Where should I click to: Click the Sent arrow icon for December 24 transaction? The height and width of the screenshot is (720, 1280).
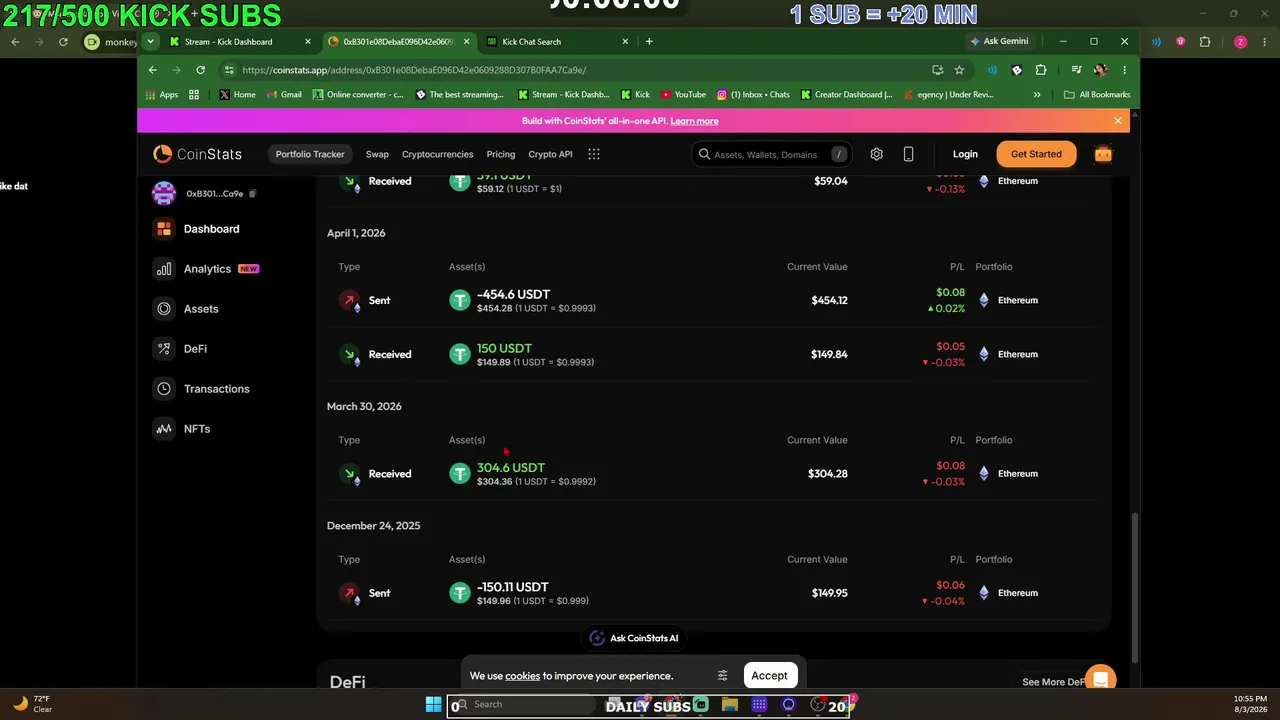click(349, 593)
